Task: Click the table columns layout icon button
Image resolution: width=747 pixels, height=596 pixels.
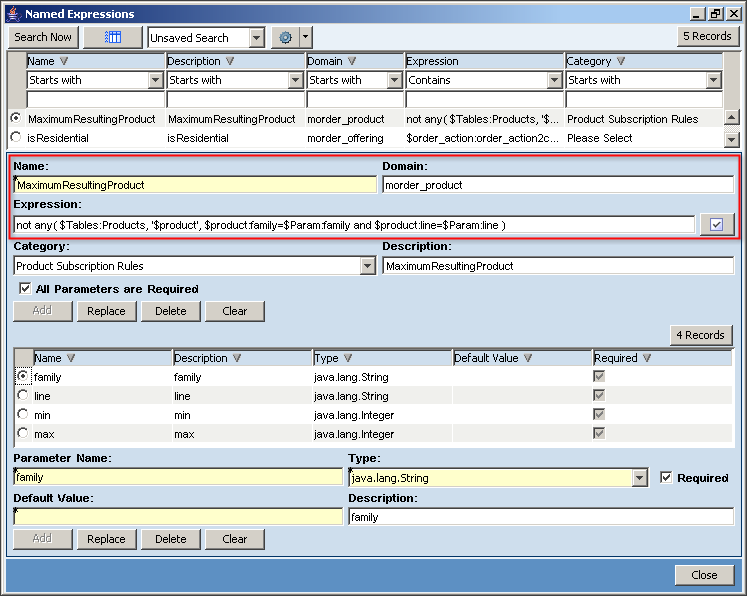Action: 112,37
